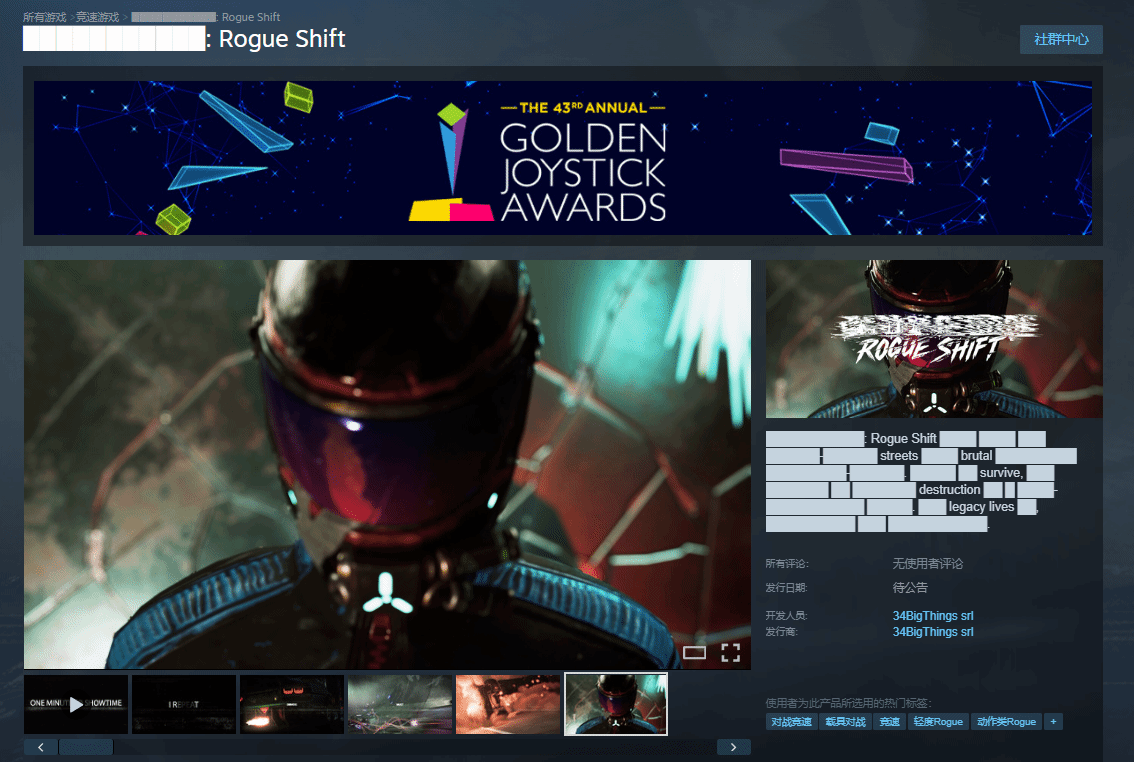The height and width of the screenshot is (762, 1134).
Task: Expand more tags with plus button
Action: pos(1053,722)
